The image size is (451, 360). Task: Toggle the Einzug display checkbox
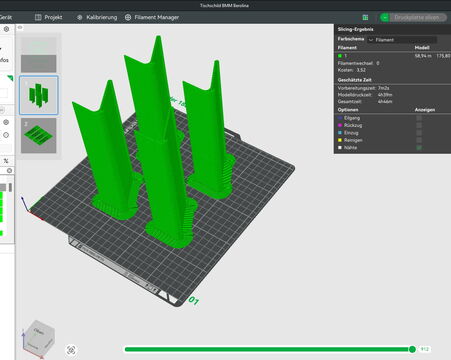pos(419,133)
